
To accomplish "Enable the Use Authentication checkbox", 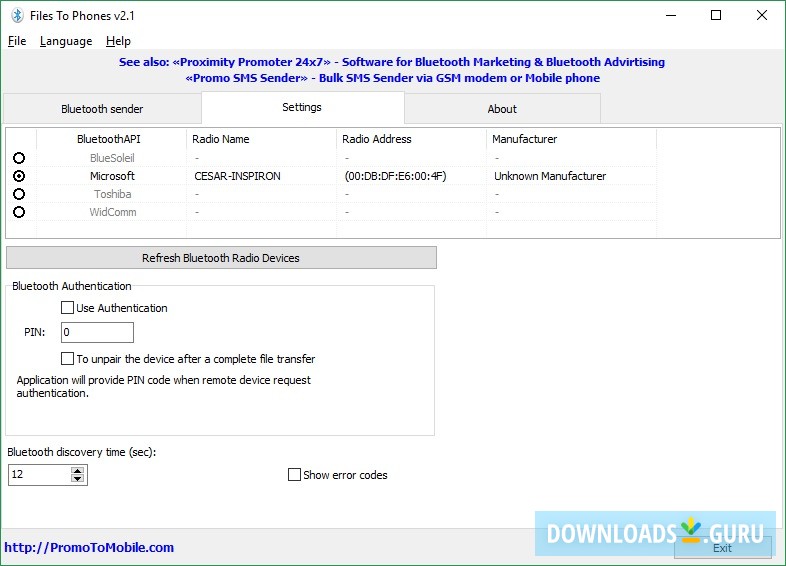I will pos(67,307).
